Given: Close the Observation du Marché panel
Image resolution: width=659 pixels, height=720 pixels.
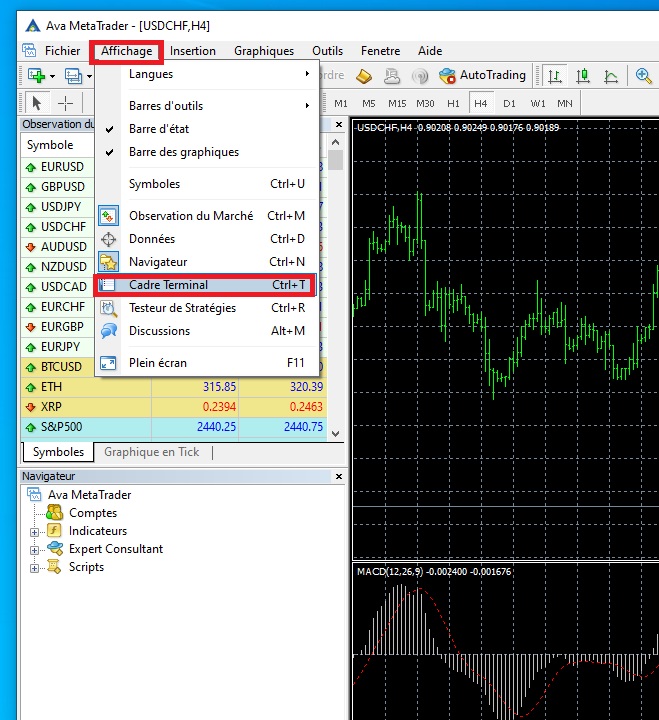Looking at the screenshot, I should pyautogui.click(x=339, y=124).
